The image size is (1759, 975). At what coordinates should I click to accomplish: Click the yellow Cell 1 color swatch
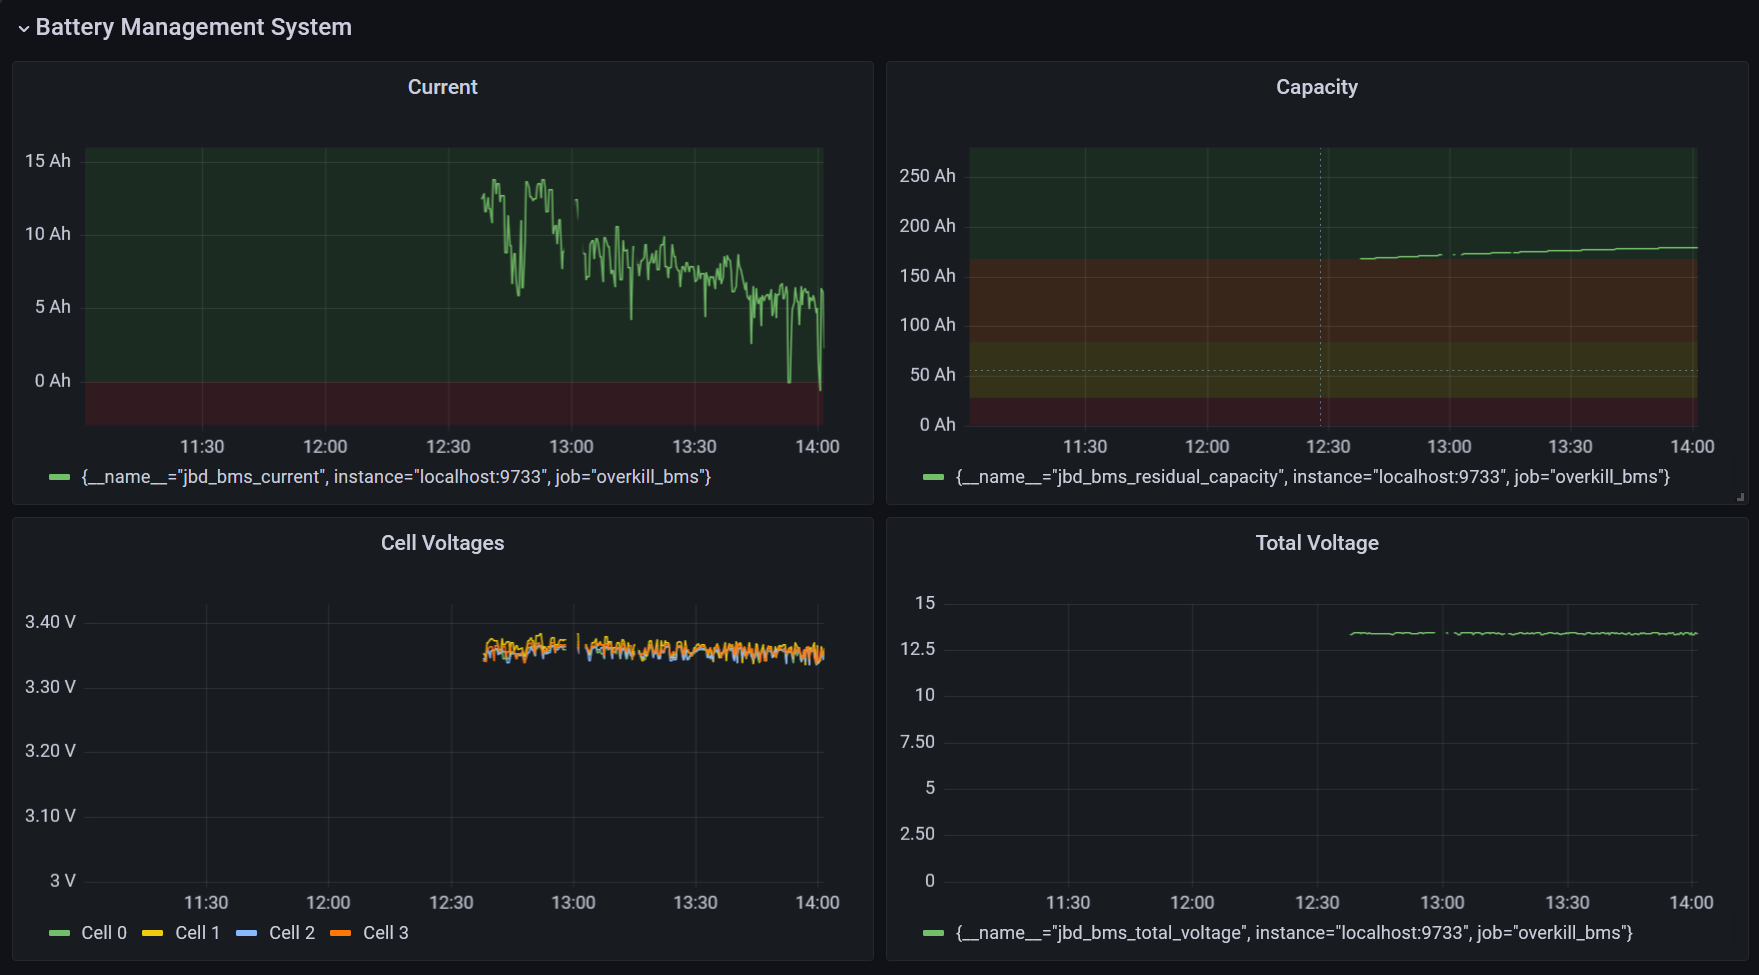[153, 933]
